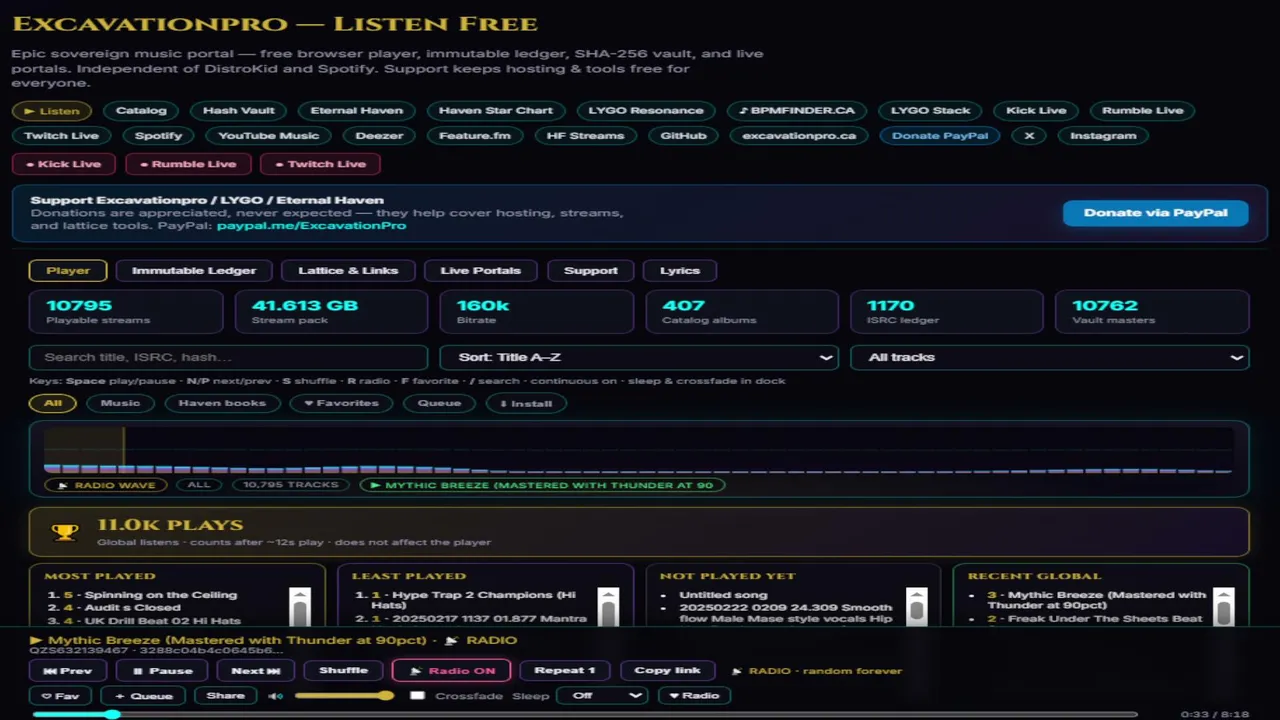
Task: Click Not Played Yet list scrollbar
Action: (x=916, y=606)
